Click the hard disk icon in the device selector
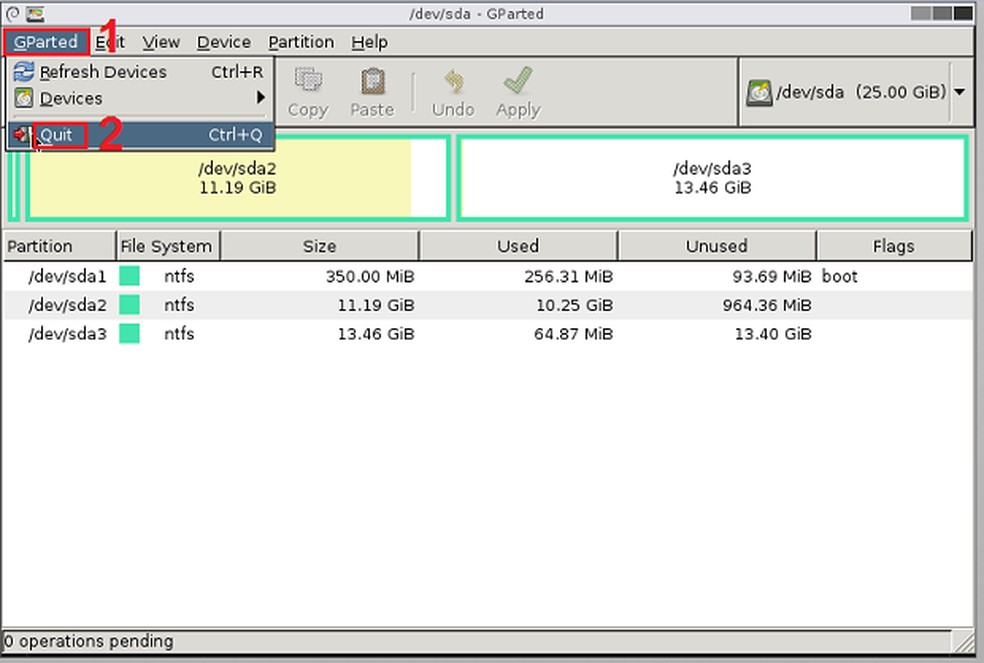Viewport: 984px width, 663px height. [759, 93]
